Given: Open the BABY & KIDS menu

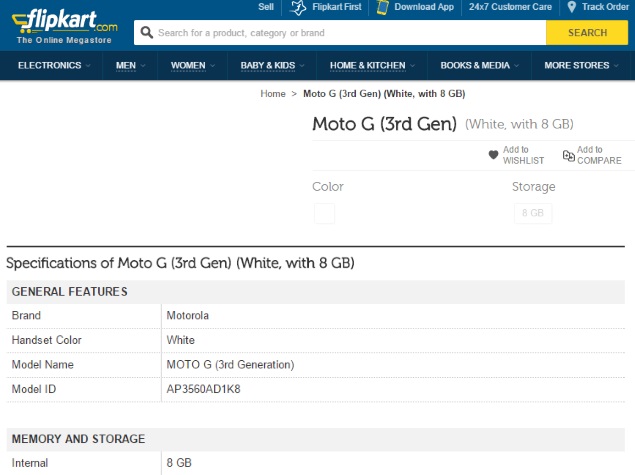Looking at the screenshot, I should point(268,65).
